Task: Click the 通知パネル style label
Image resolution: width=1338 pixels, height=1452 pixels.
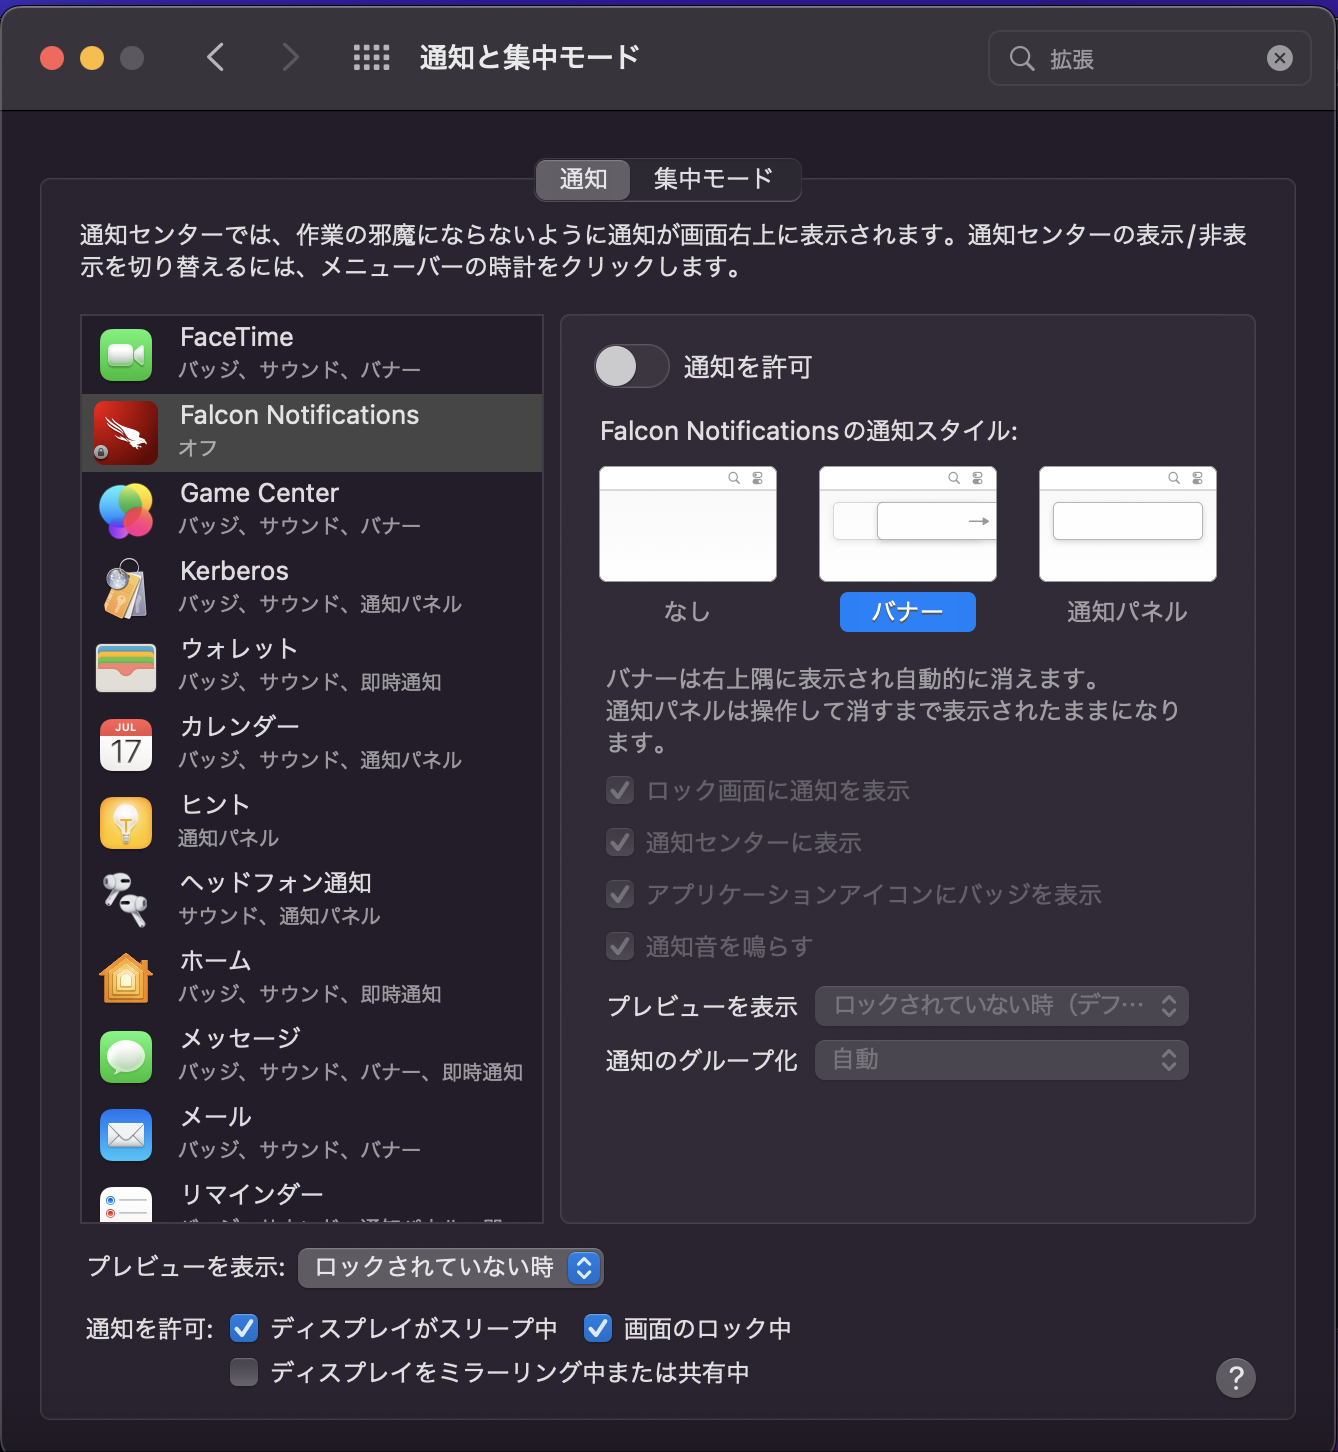Action: (1128, 612)
